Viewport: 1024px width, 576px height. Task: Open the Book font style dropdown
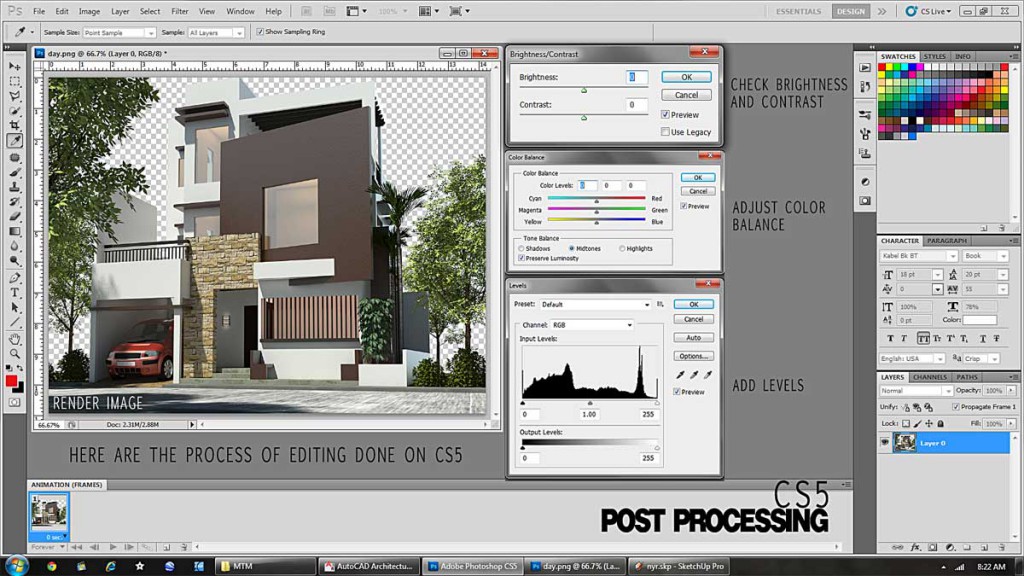tap(985, 256)
